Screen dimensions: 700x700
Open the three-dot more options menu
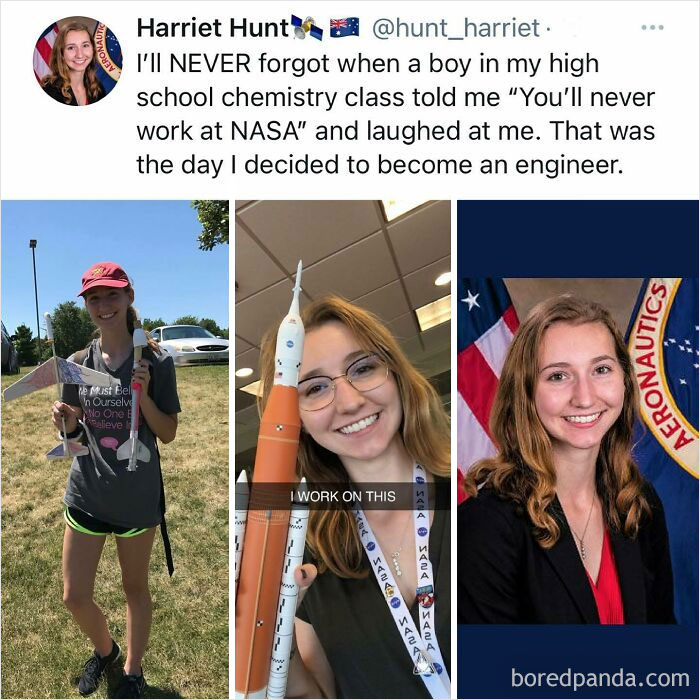tap(652, 28)
